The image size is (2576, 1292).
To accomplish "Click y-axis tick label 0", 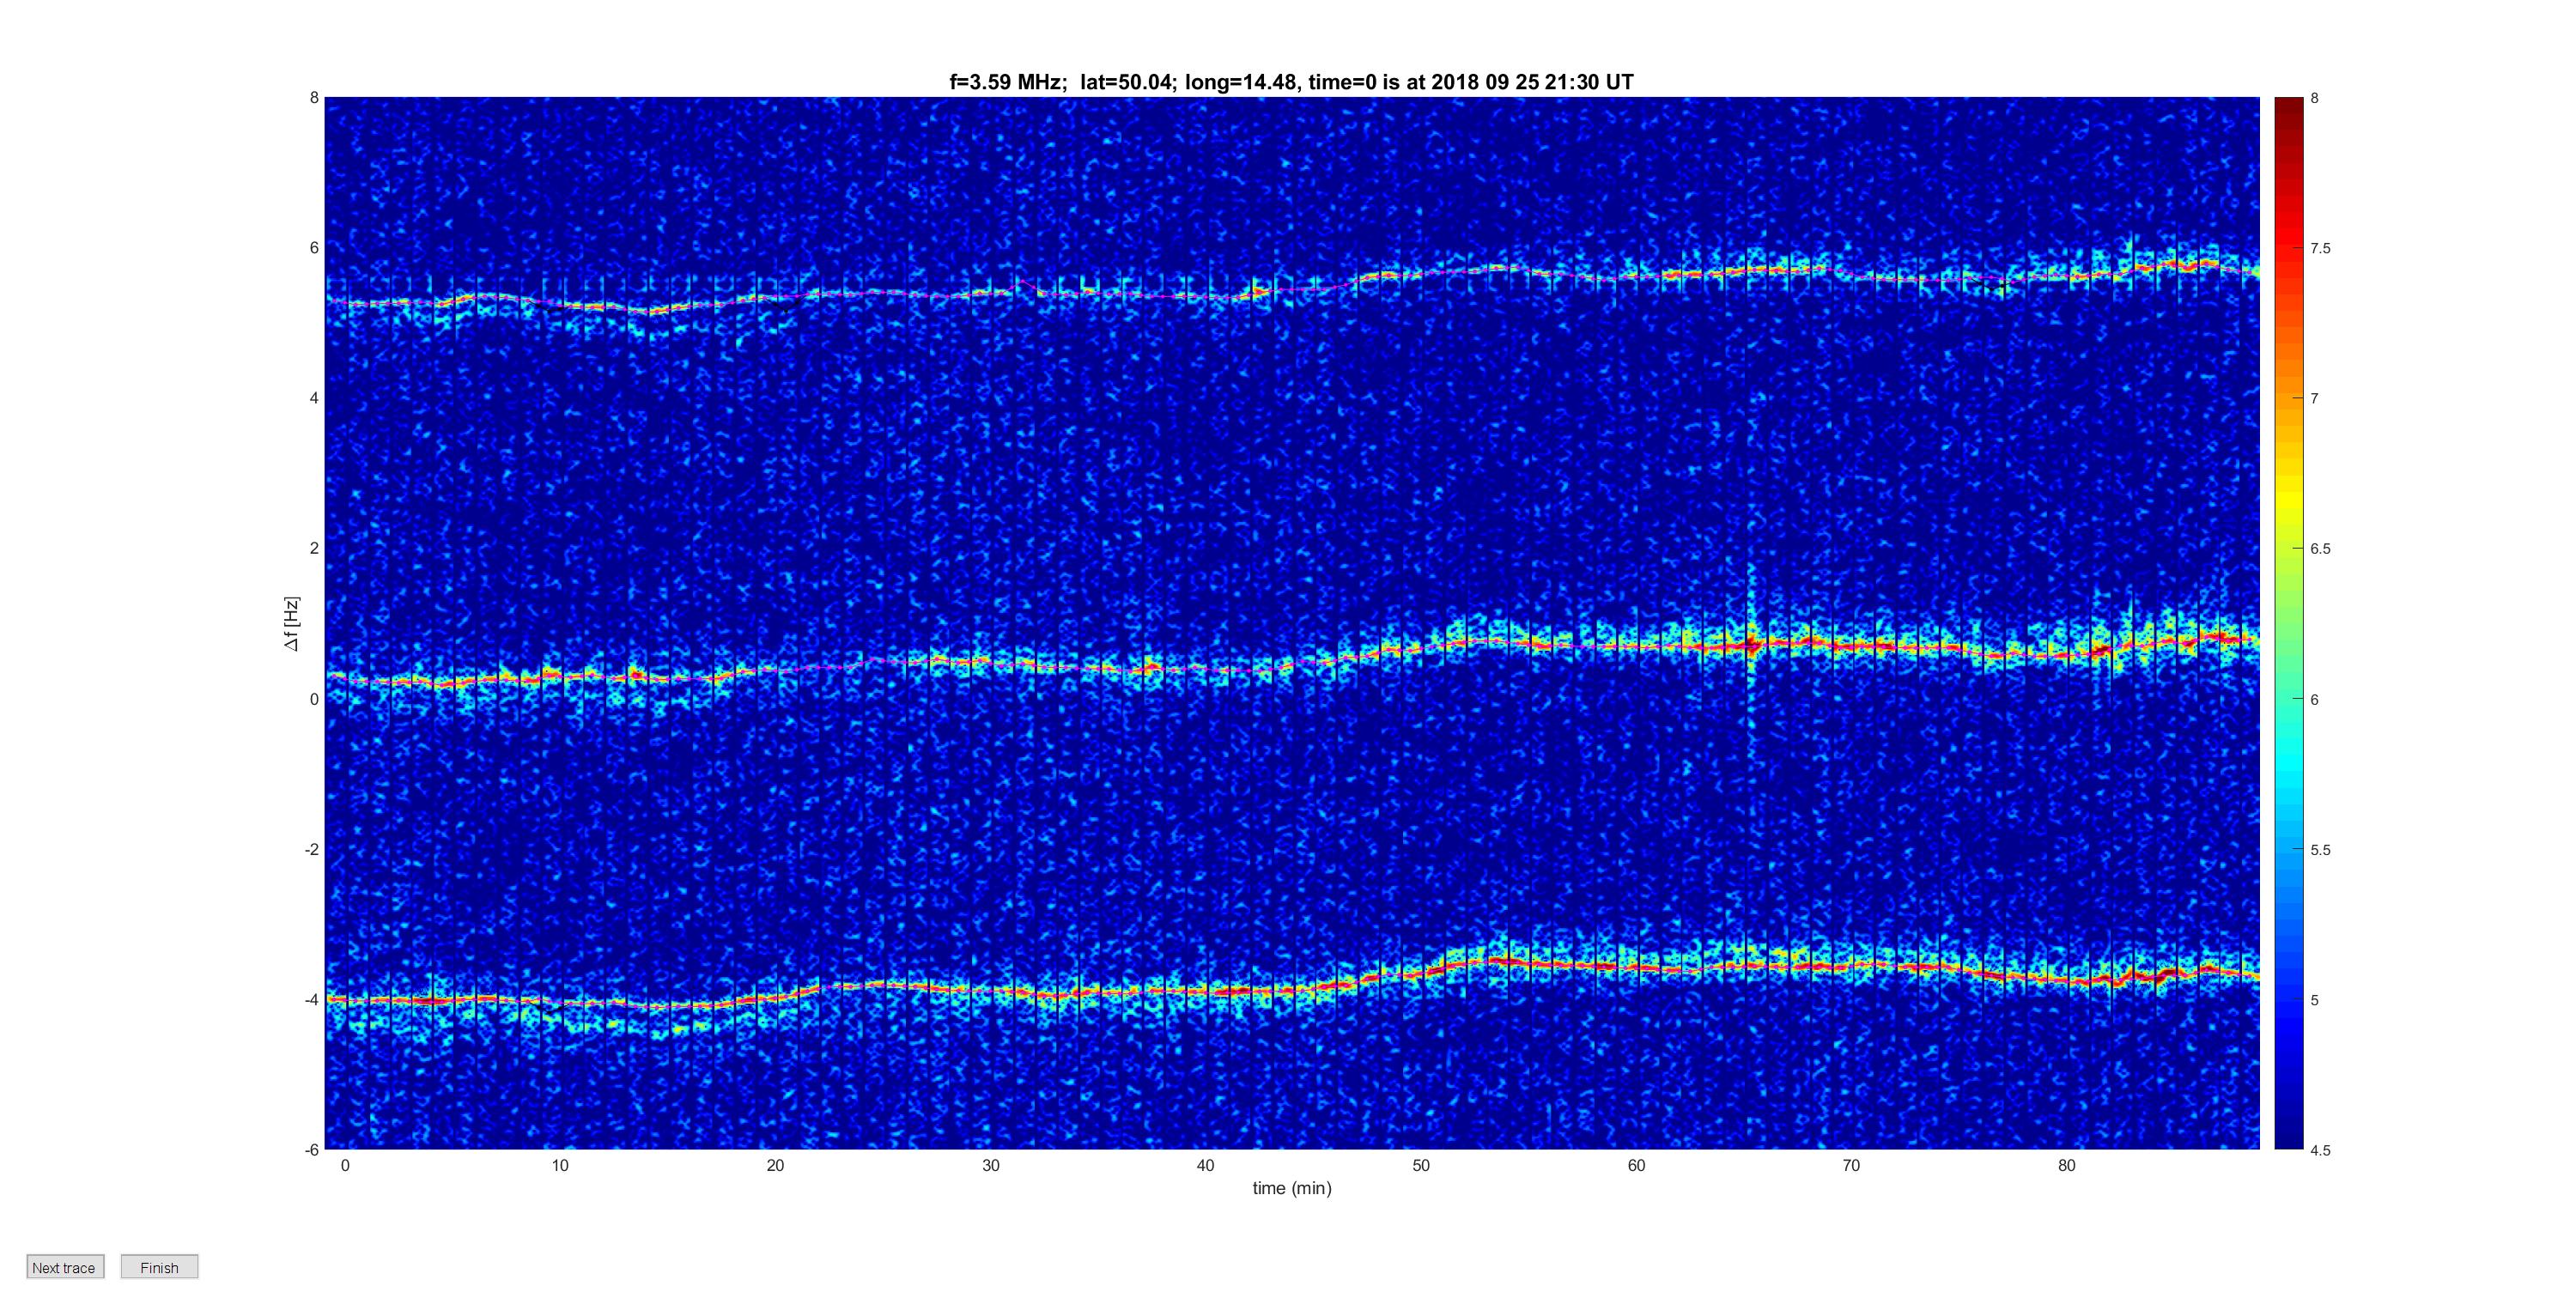I will tap(314, 699).
